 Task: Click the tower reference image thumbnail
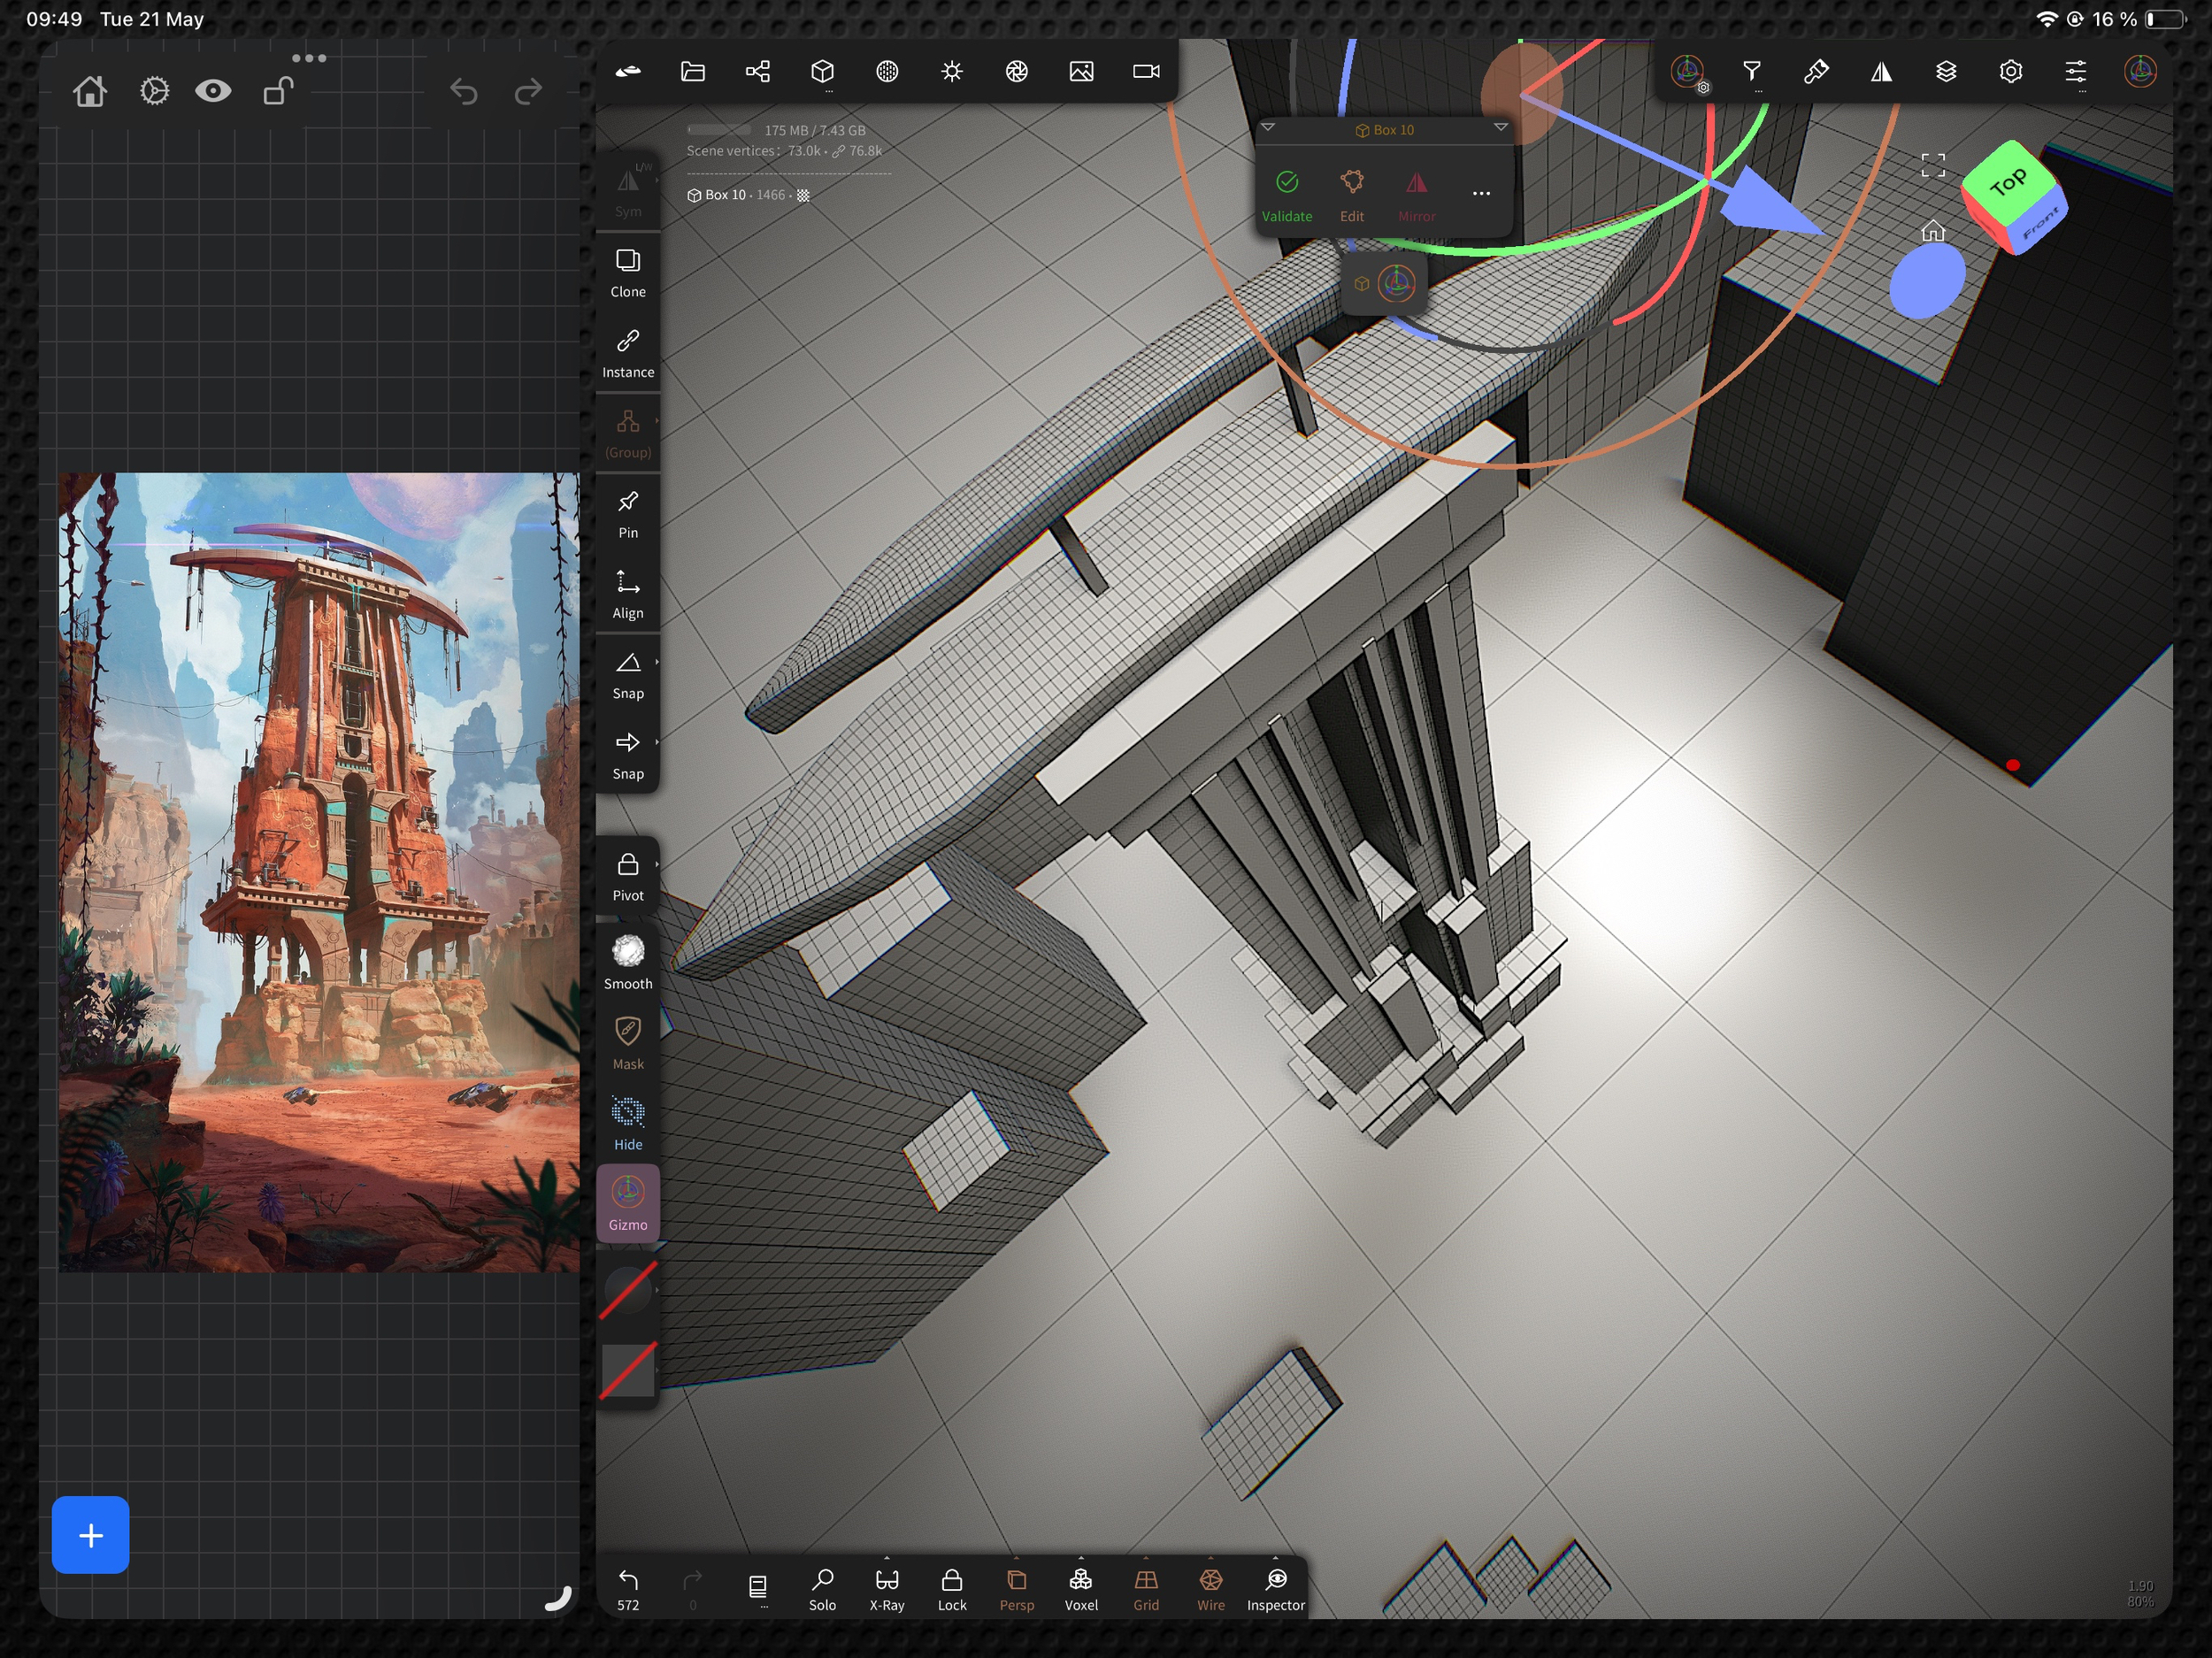[318, 872]
